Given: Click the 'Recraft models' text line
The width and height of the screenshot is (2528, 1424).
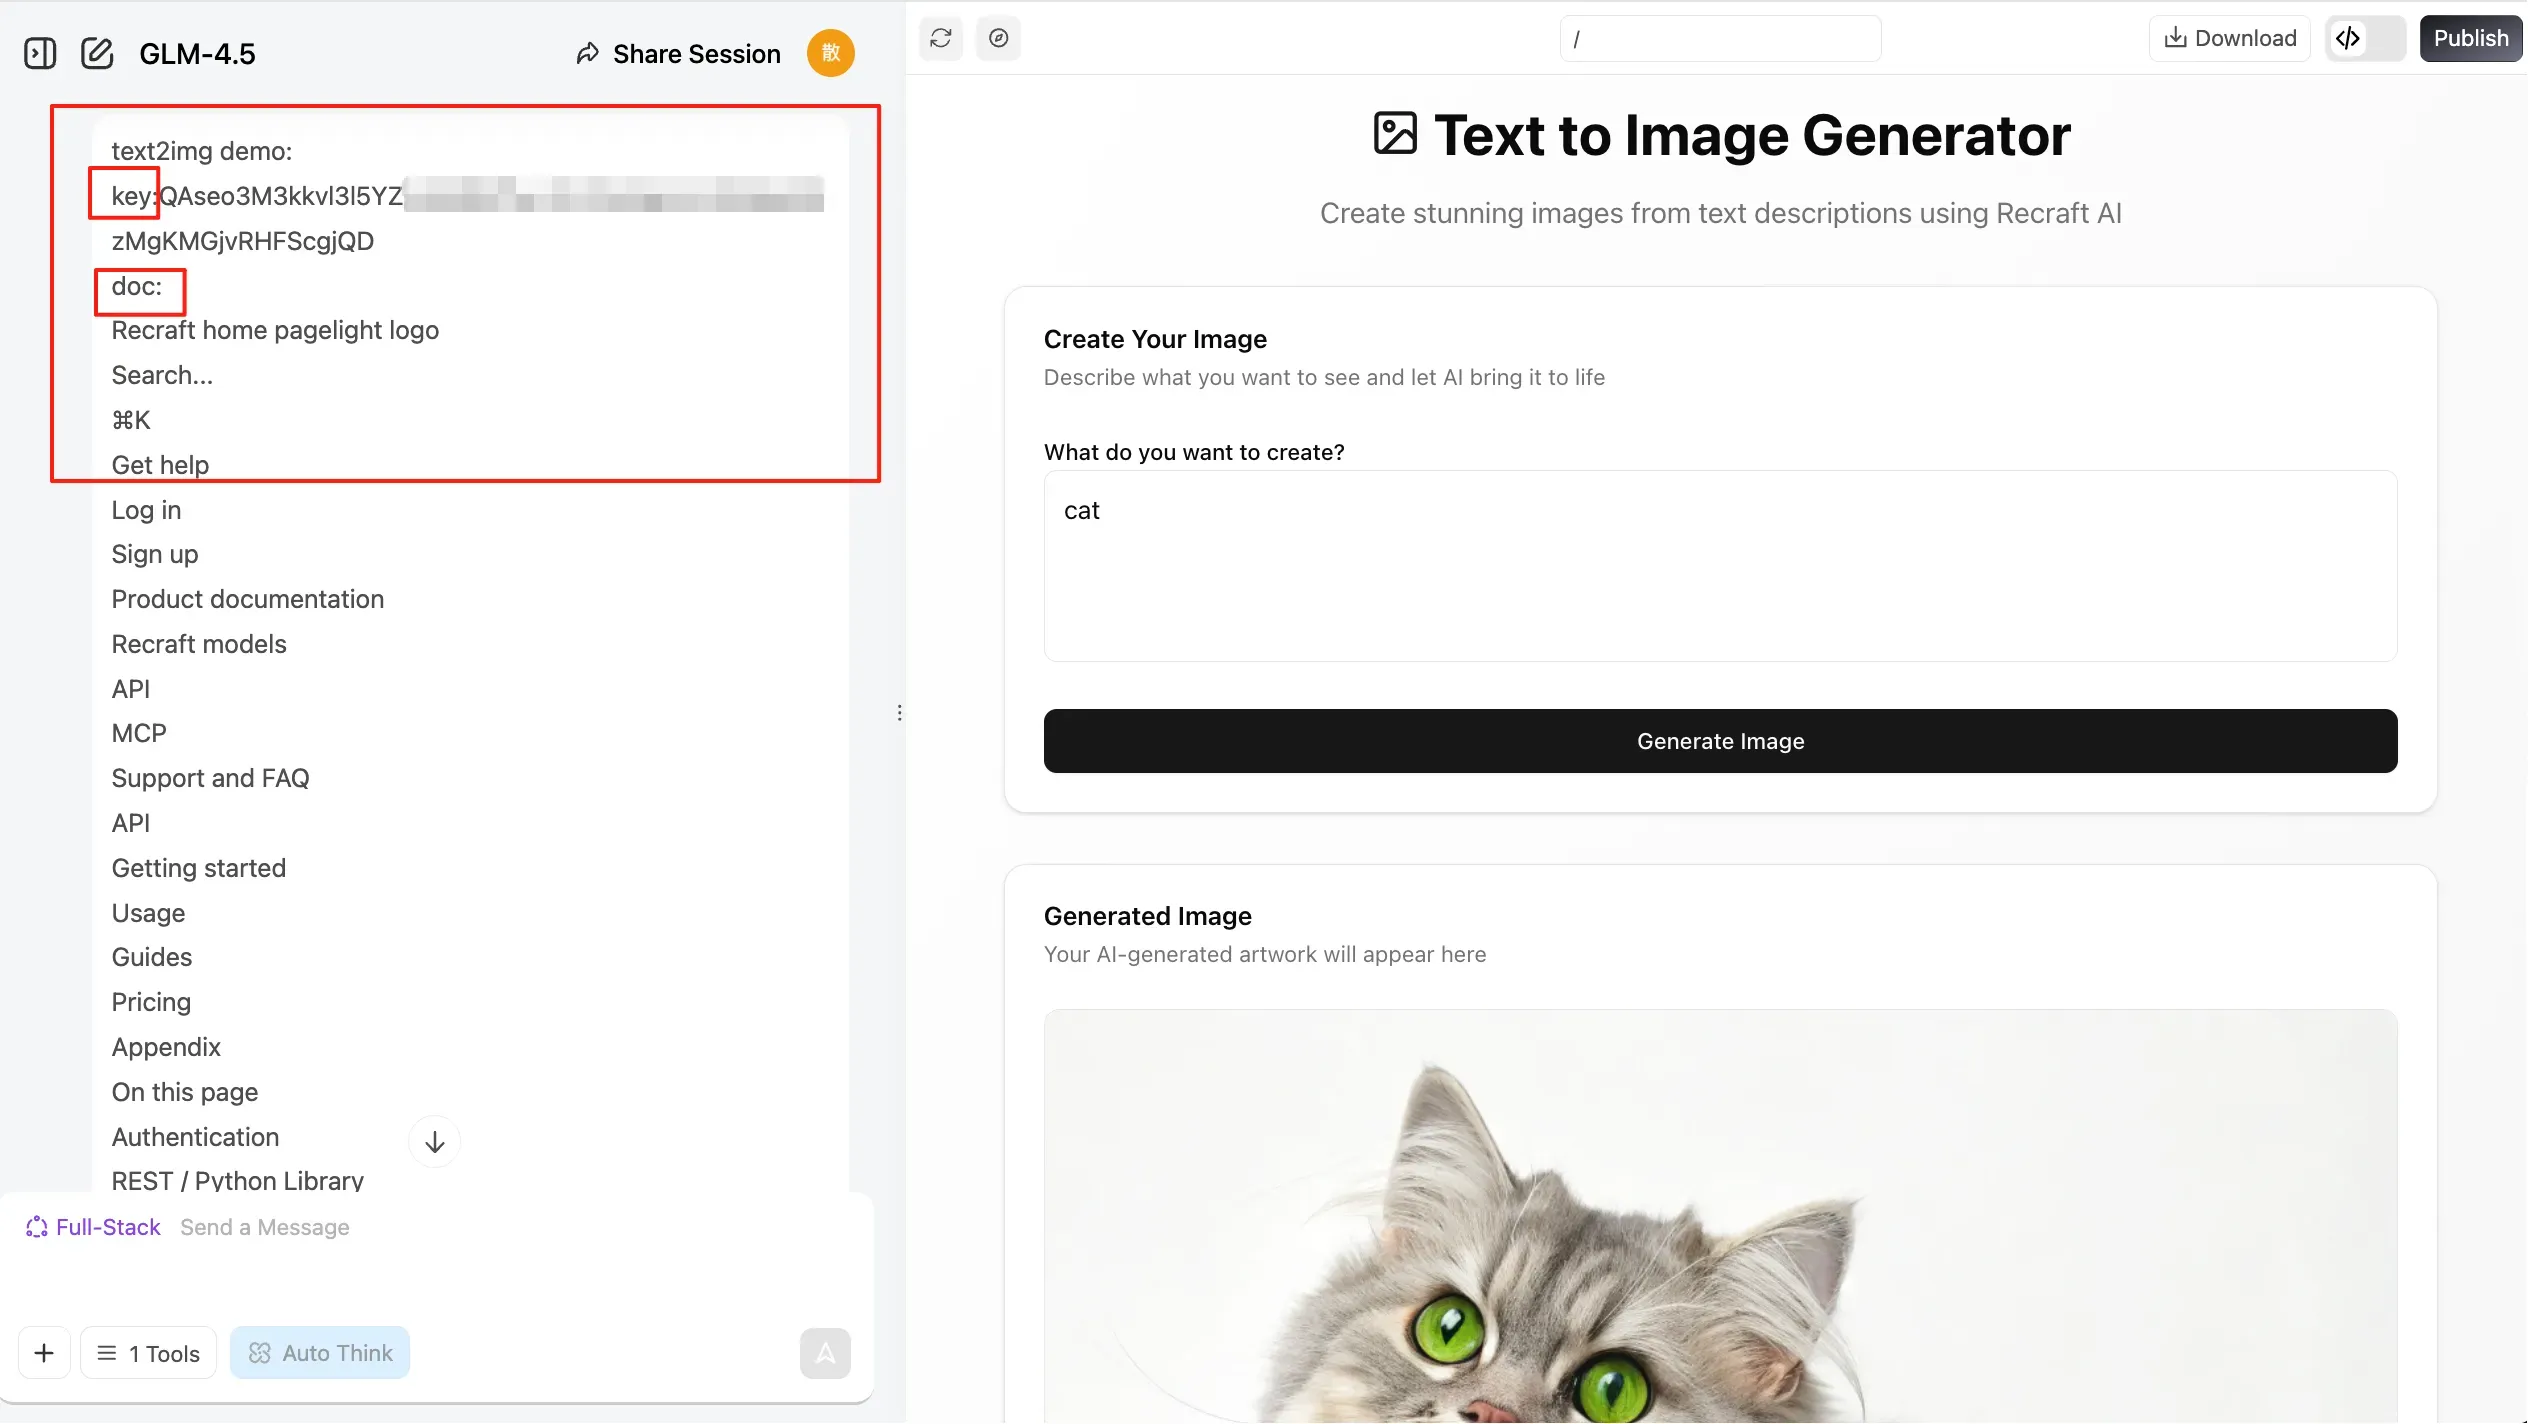Looking at the screenshot, I should click(x=199, y=644).
